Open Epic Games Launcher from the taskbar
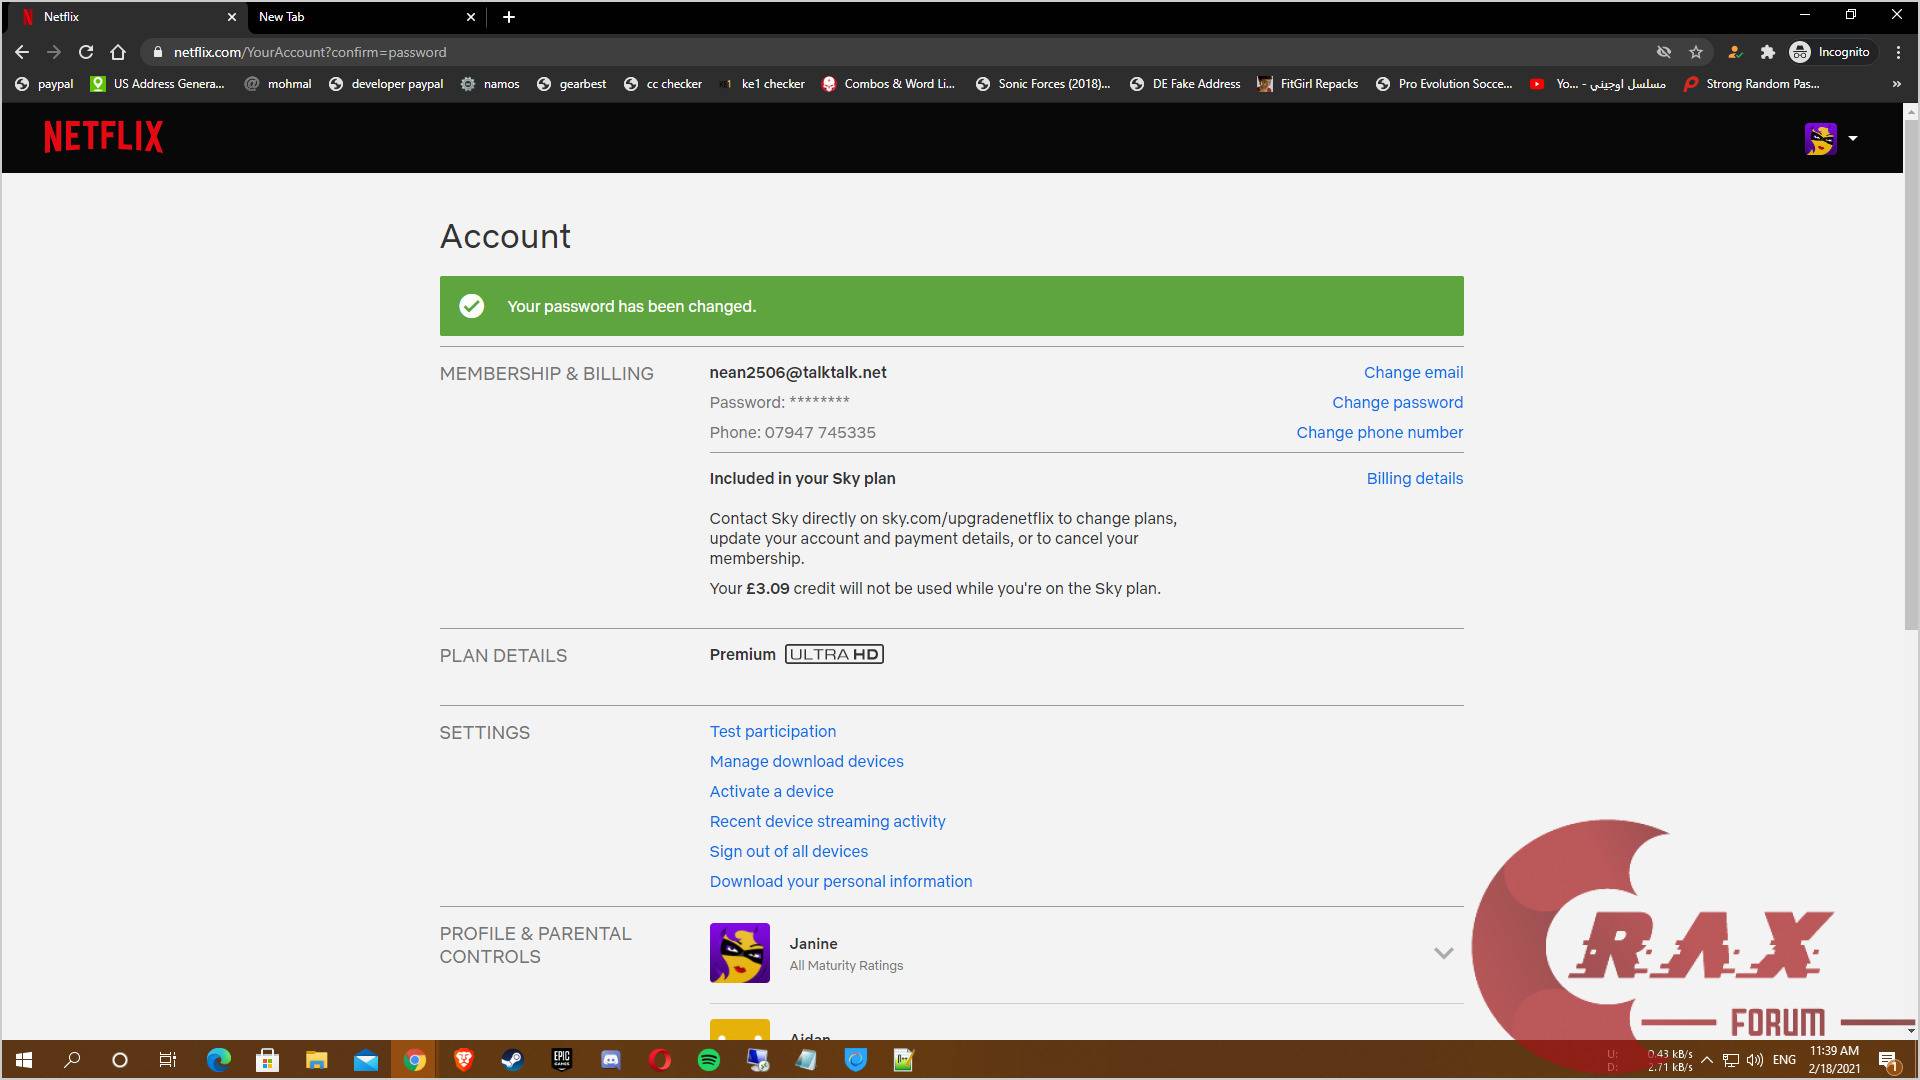The image size is (1920, 1080). tap(561, 1060)
